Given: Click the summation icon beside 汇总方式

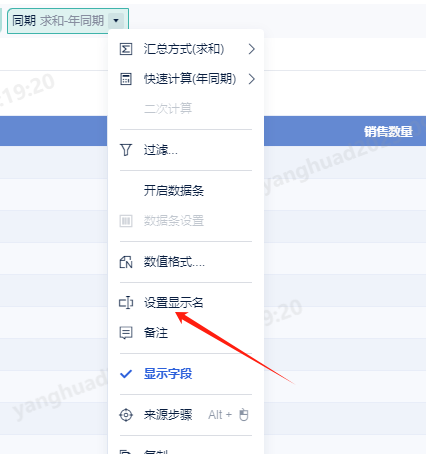Looking at the screenshot, I should click(x=126, y=49).
